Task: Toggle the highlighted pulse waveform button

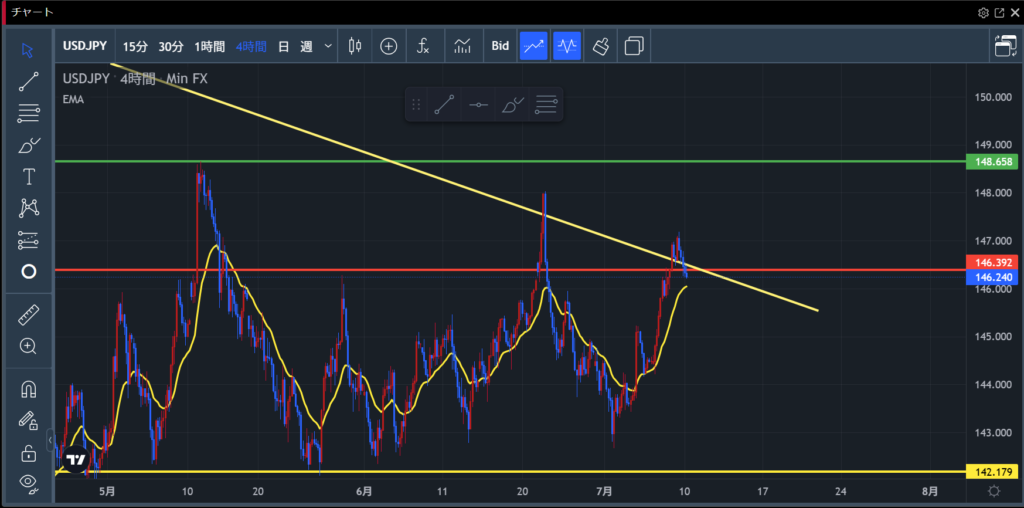Action: (x=567, y=46)
